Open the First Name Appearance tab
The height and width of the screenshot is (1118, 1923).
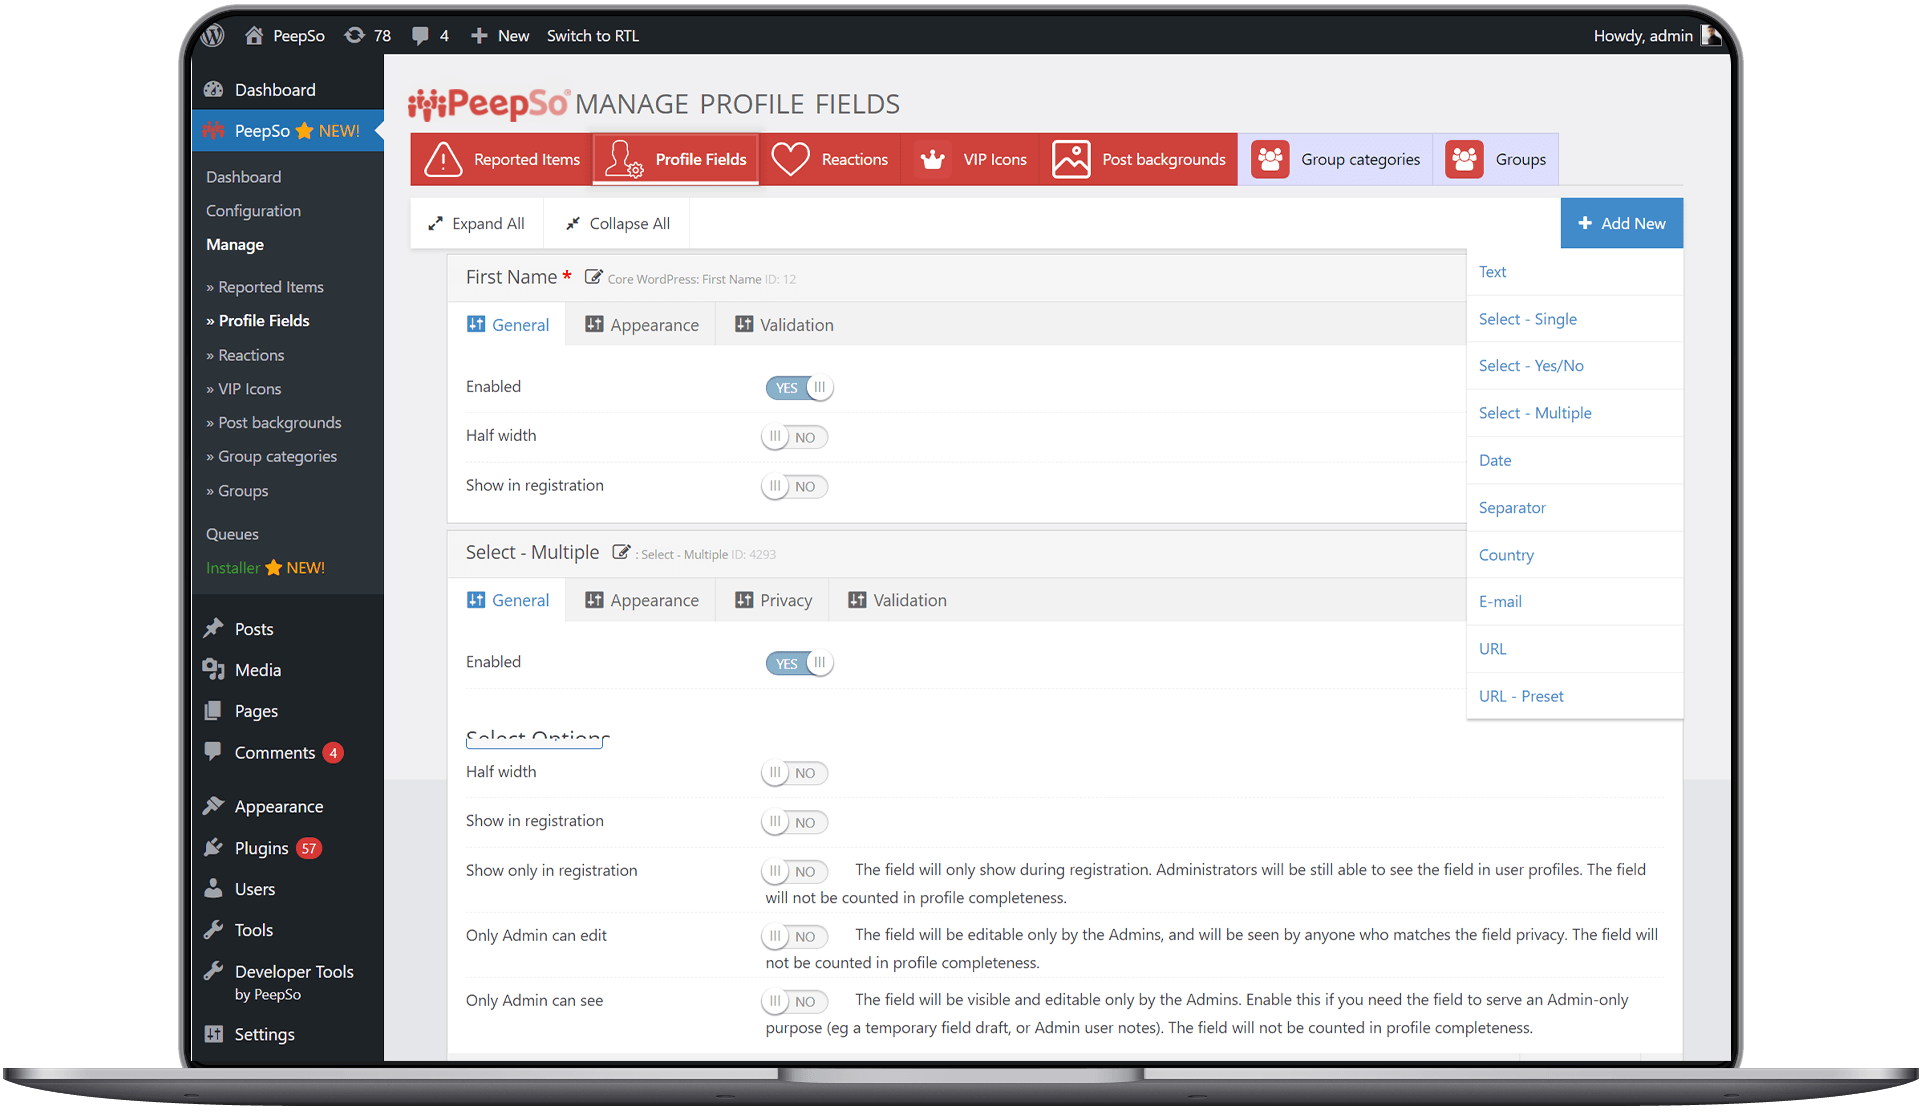pos(641,325)
